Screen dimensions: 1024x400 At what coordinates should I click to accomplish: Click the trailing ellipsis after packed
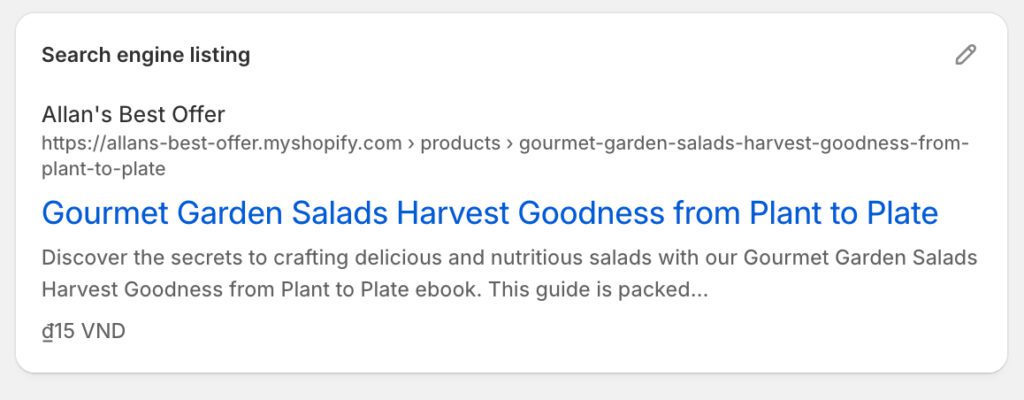click(x=700, y=292)
